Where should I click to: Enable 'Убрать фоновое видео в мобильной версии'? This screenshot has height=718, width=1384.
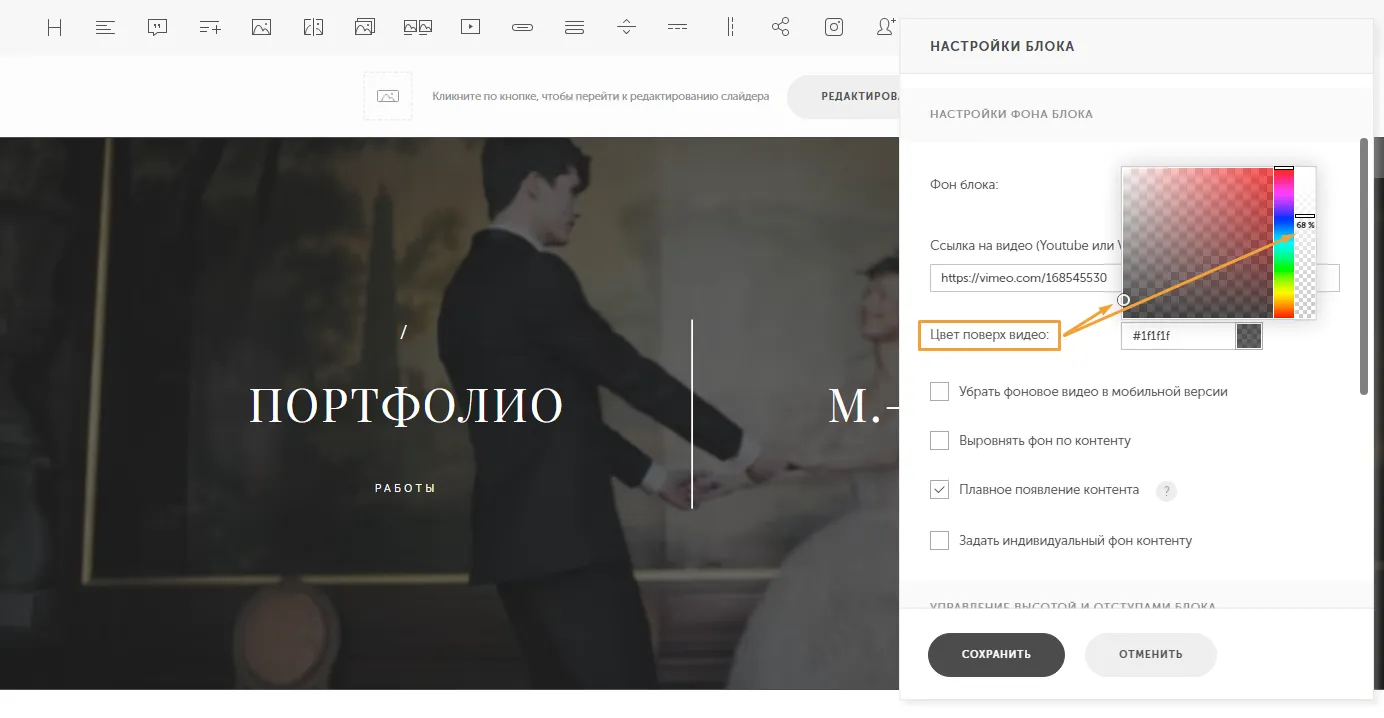[939, 391]
